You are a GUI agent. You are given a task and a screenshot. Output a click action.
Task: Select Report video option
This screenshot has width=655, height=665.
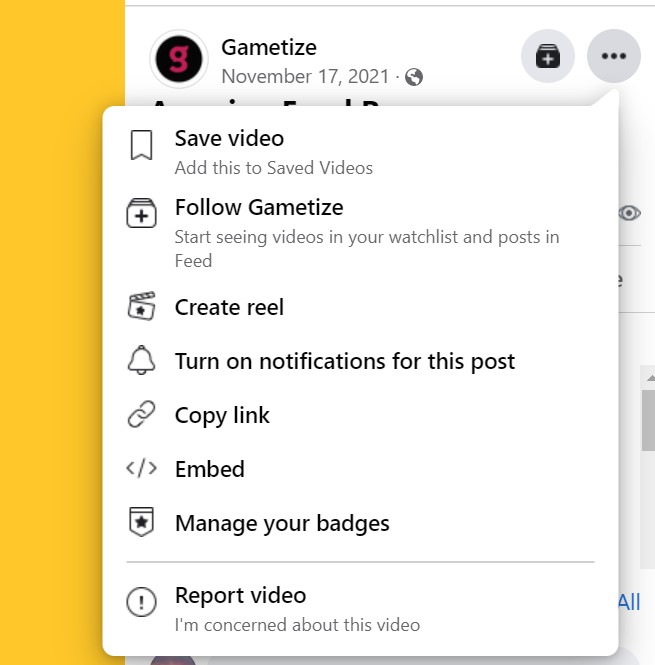360,609
